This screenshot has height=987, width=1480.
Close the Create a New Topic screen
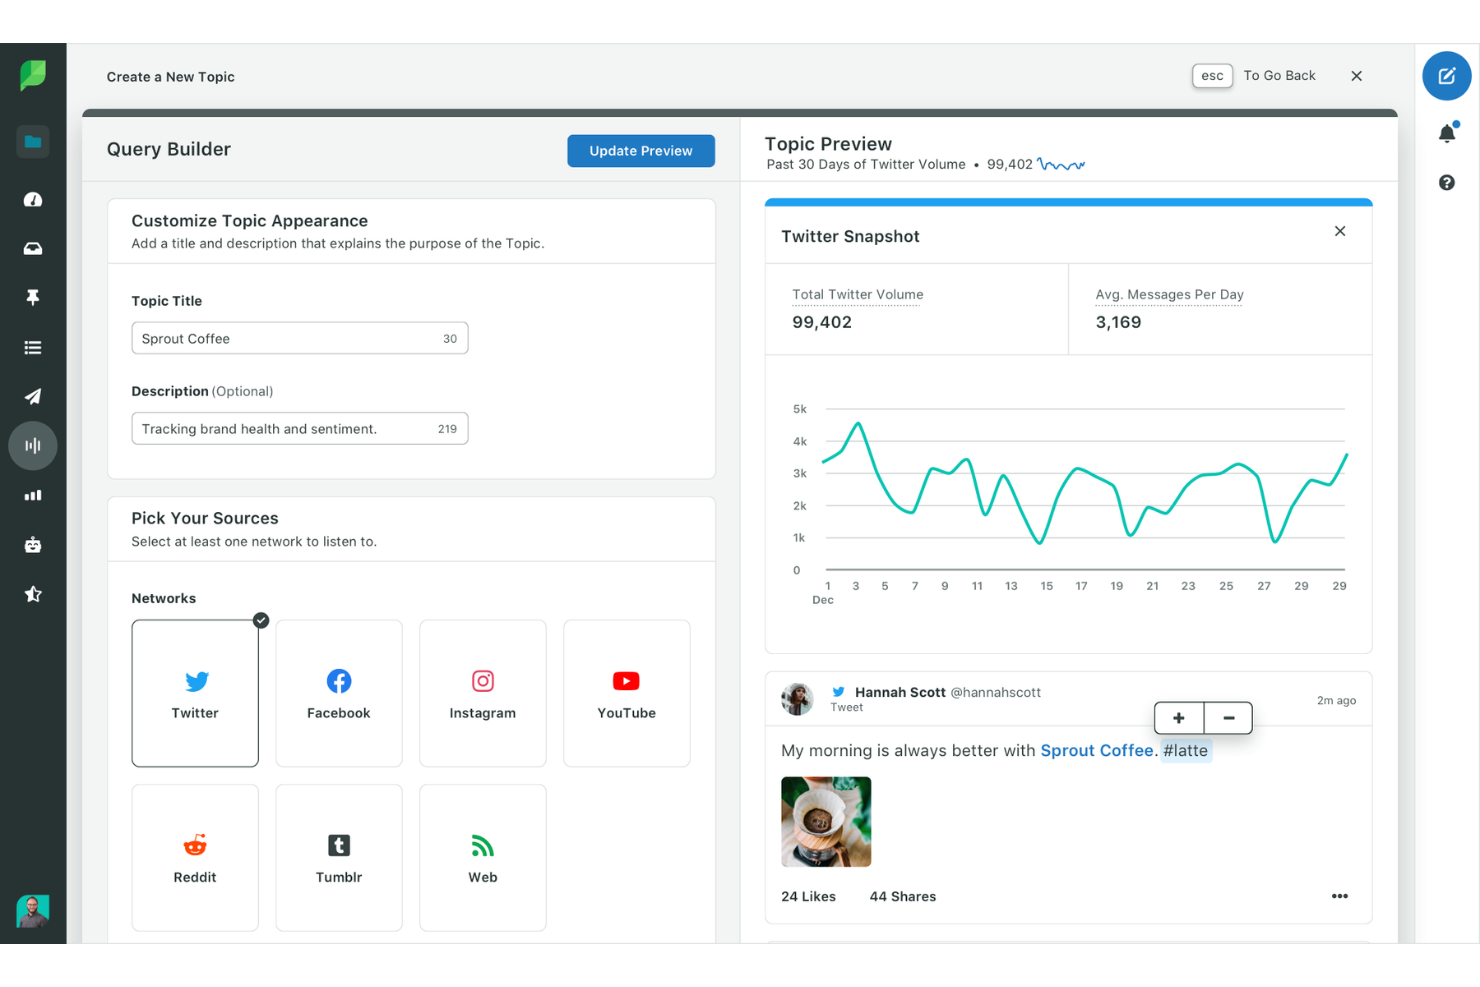coord(1357,76)
